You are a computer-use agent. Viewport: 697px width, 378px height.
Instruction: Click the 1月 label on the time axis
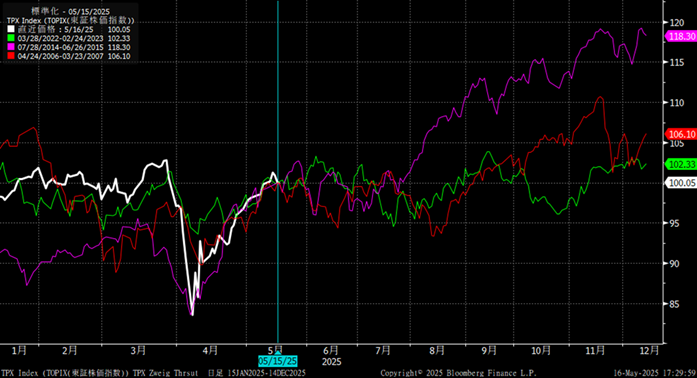19,350
